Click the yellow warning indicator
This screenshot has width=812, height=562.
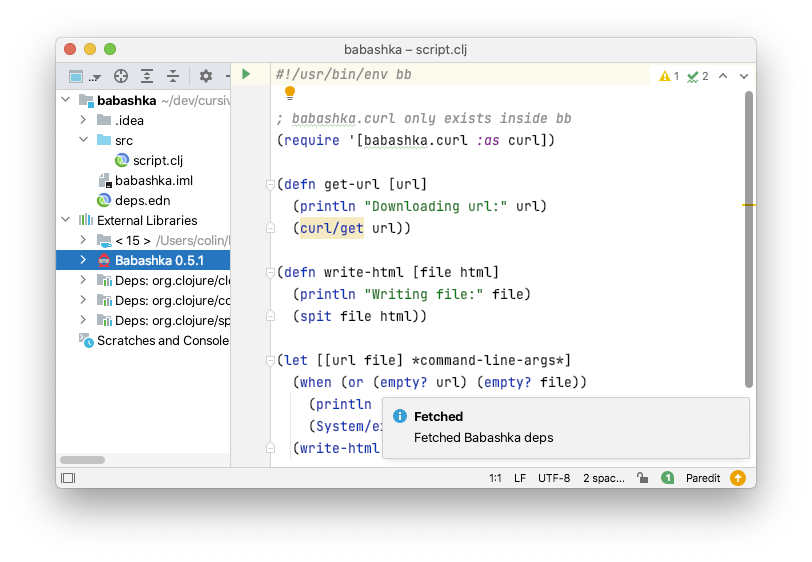click(x=669, y=77)
